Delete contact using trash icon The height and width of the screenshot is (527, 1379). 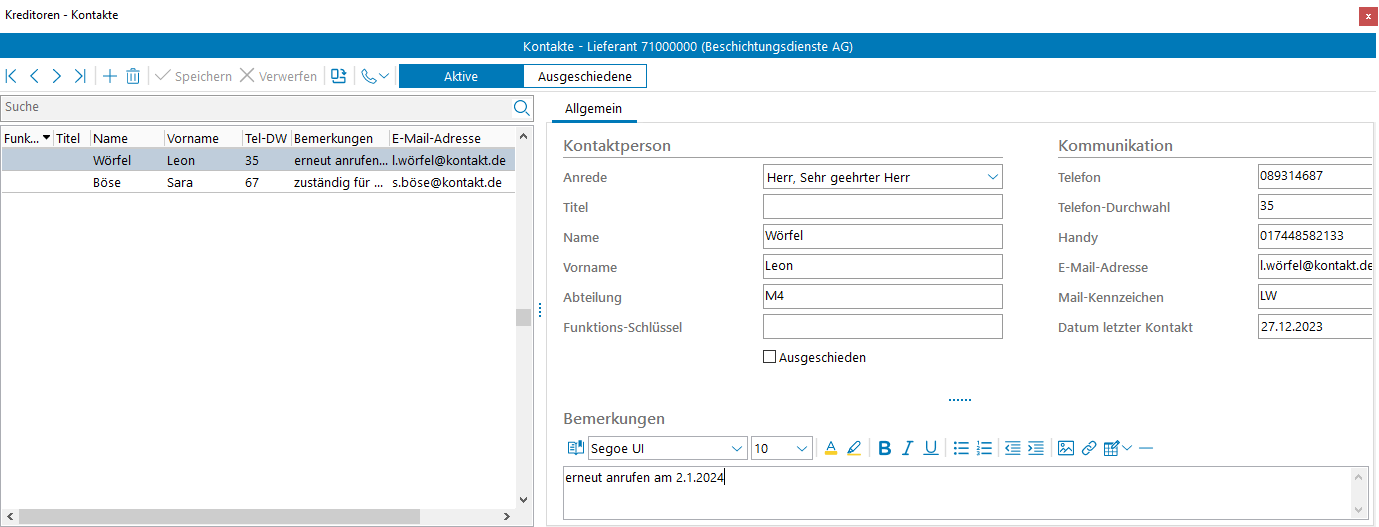click(133, 76)
